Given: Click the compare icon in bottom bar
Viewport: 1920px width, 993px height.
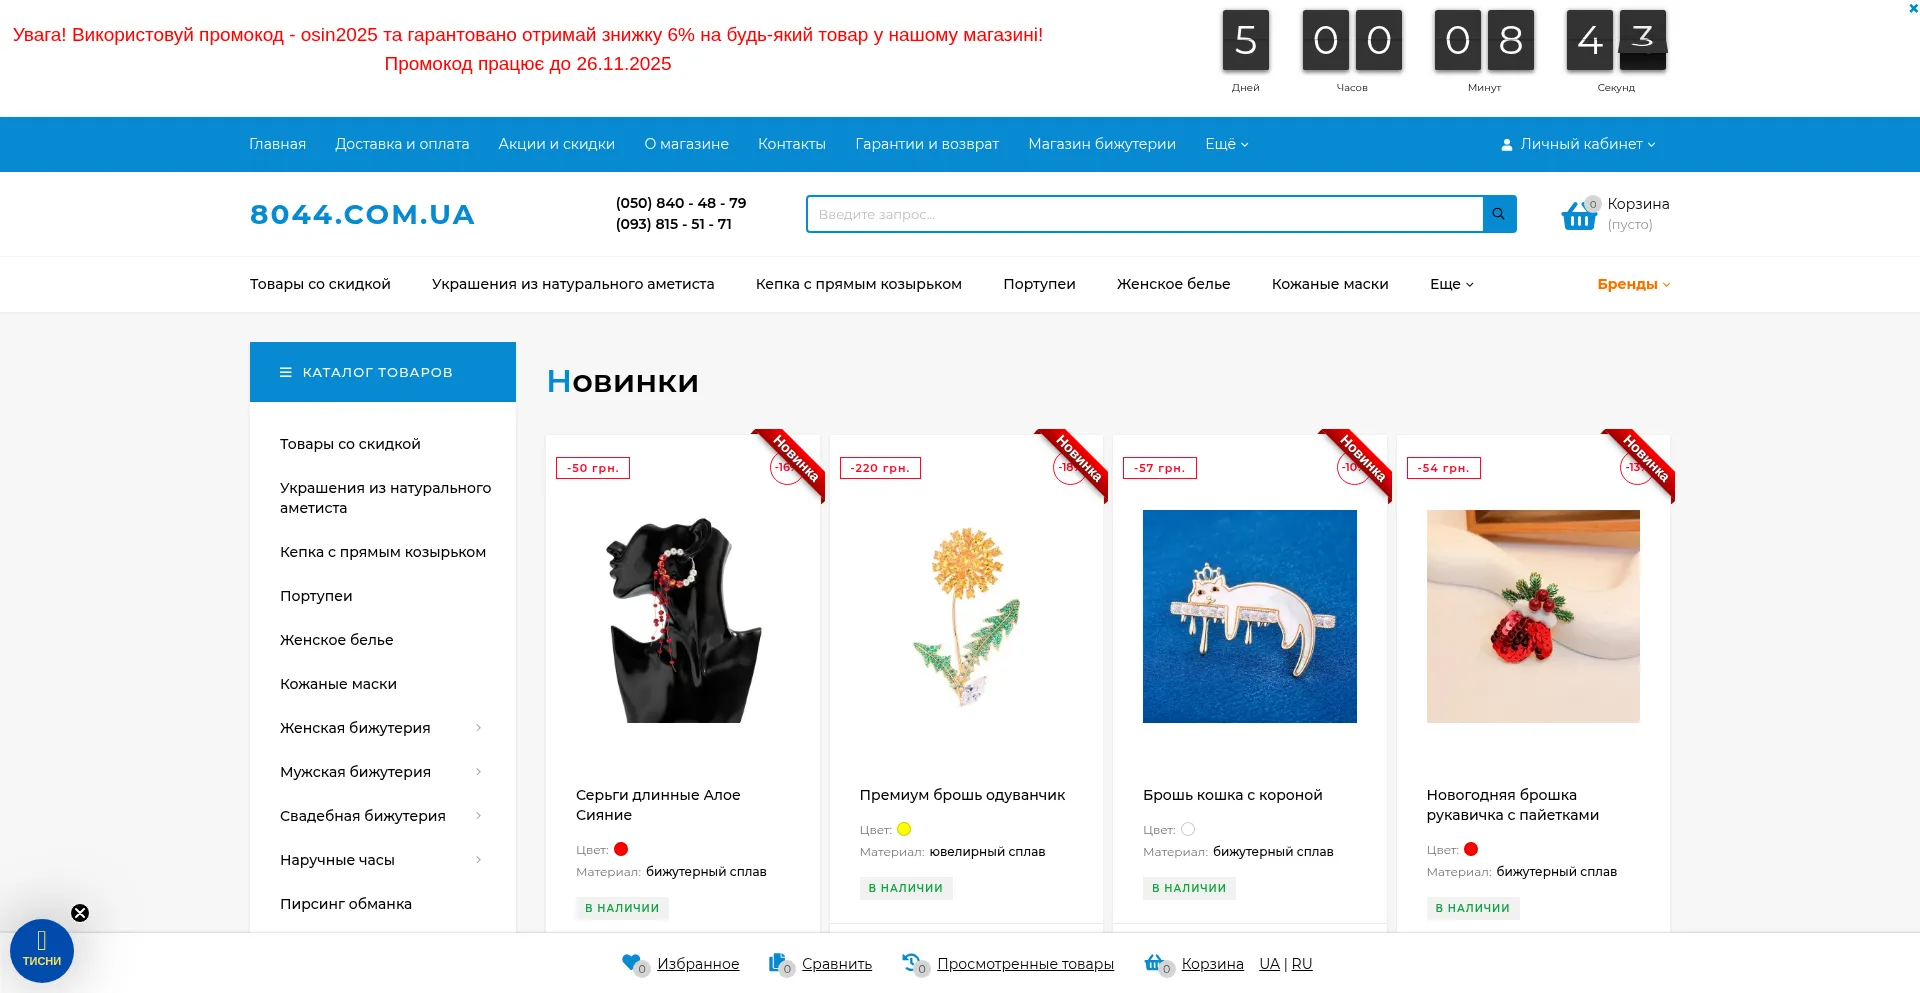Looking at the screenshot, I should tap(780, 964).
